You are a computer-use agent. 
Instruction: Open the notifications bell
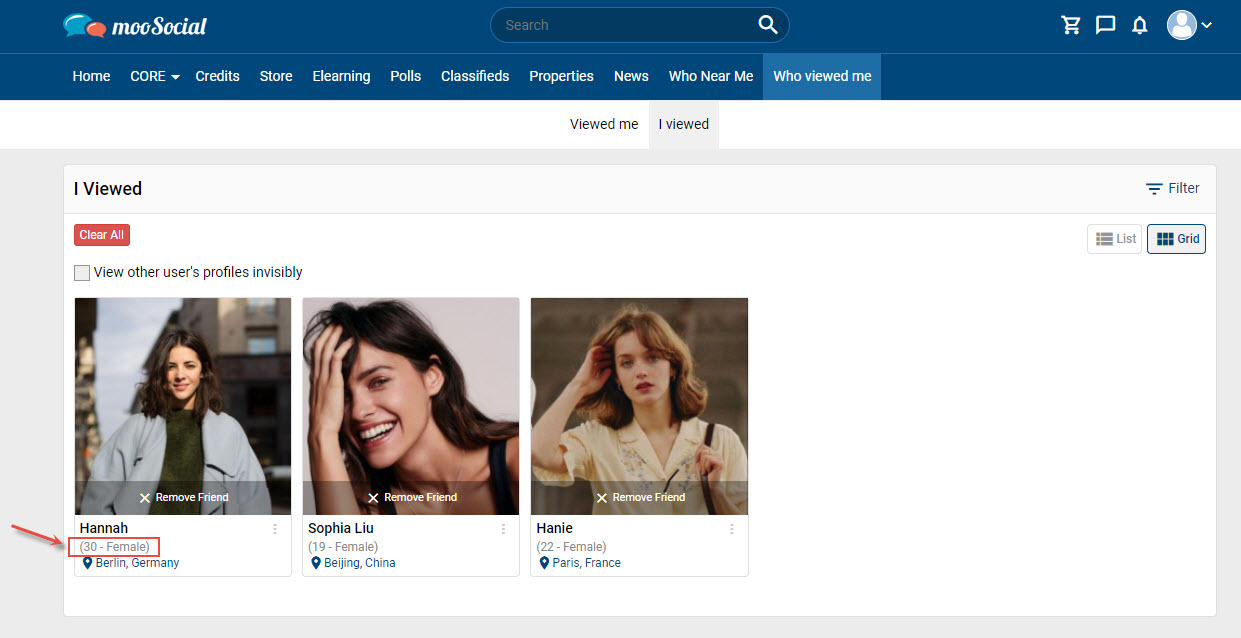tap(1139, 25)
